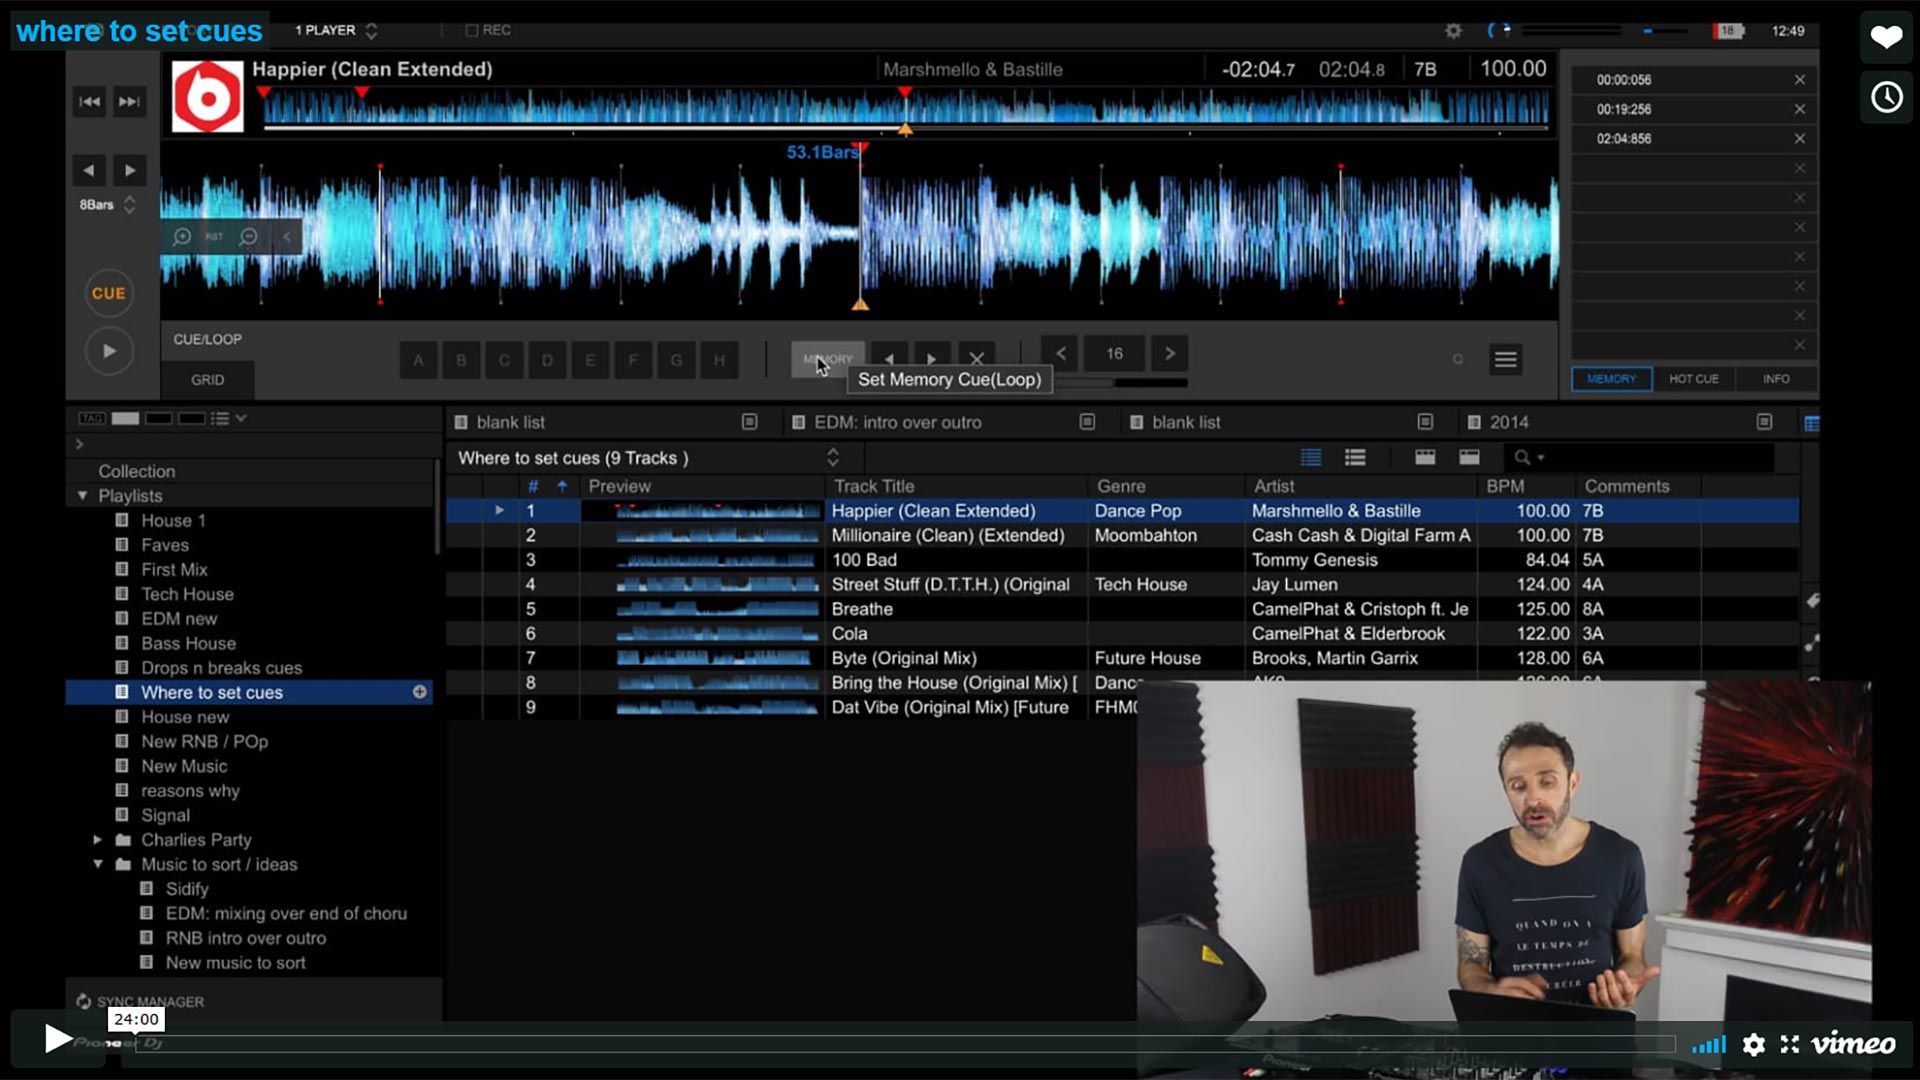Enable the REC checkbox

point(472,31)
